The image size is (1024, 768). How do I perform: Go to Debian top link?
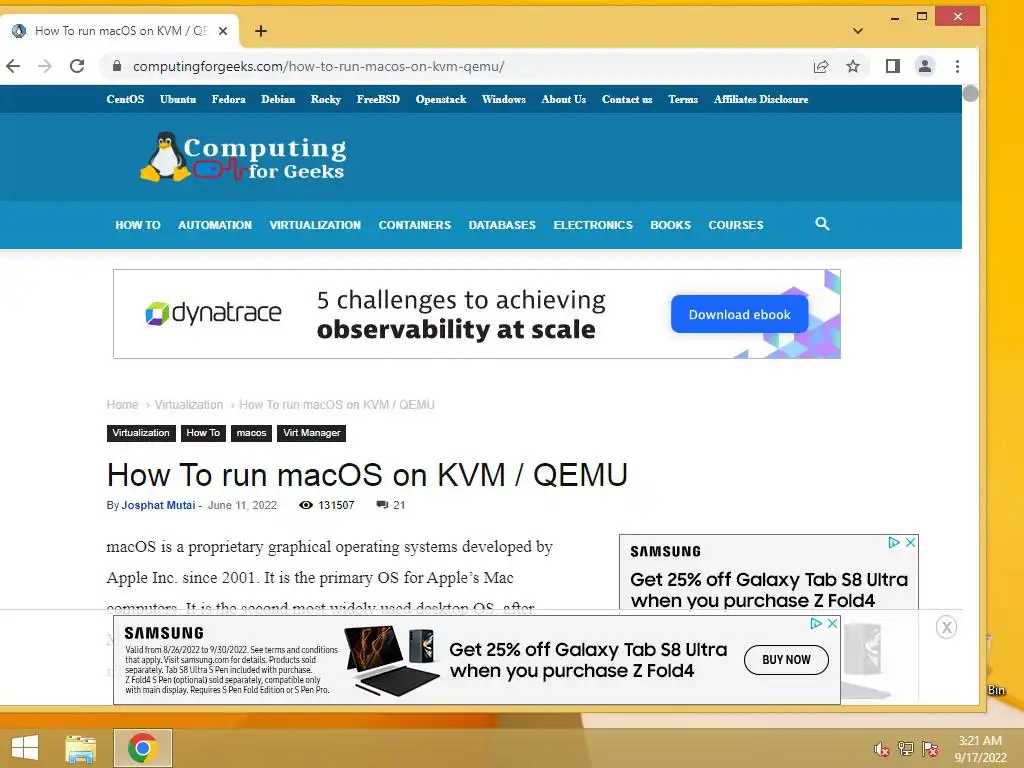click(278, 99)
